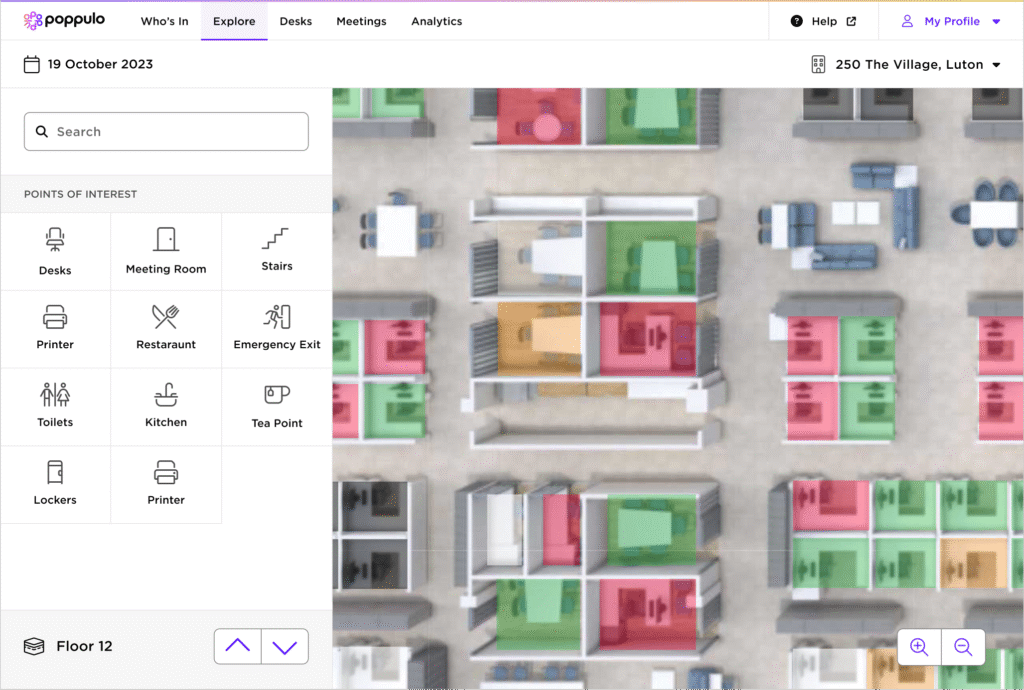Zoom in on the floor map
1024x690 pixels.
coord(919,647)
